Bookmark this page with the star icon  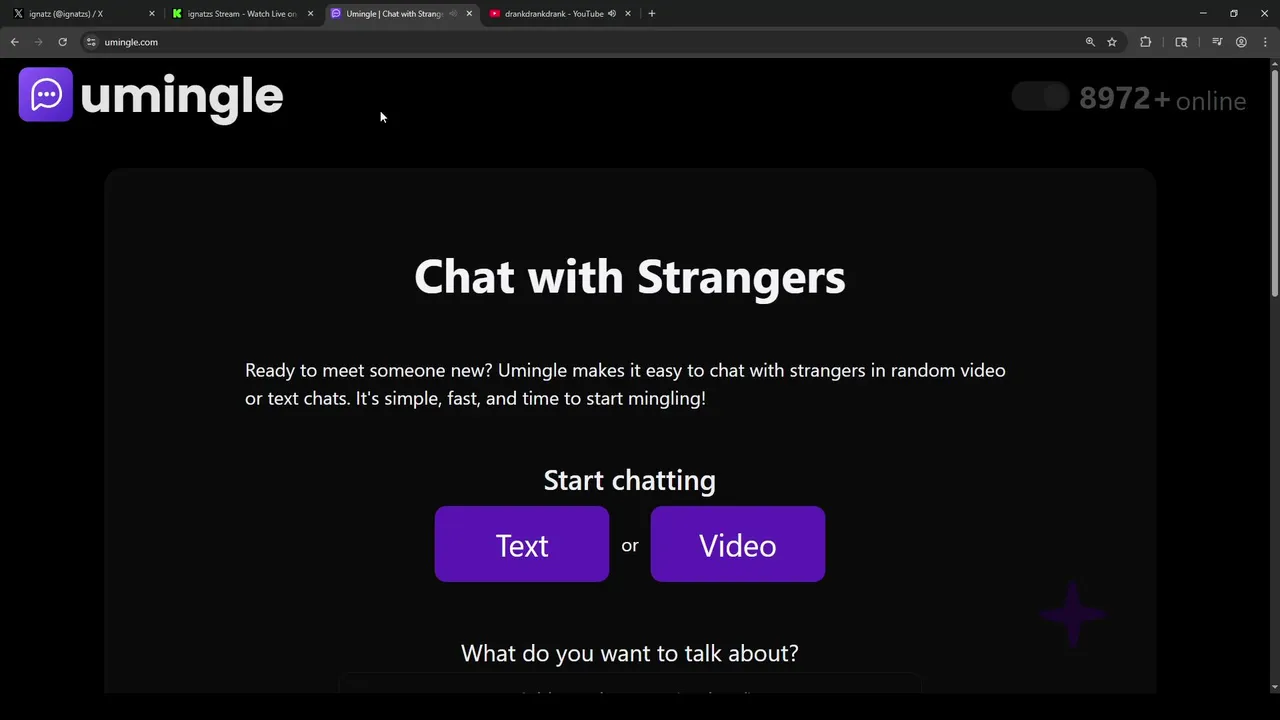[1112, 42]
